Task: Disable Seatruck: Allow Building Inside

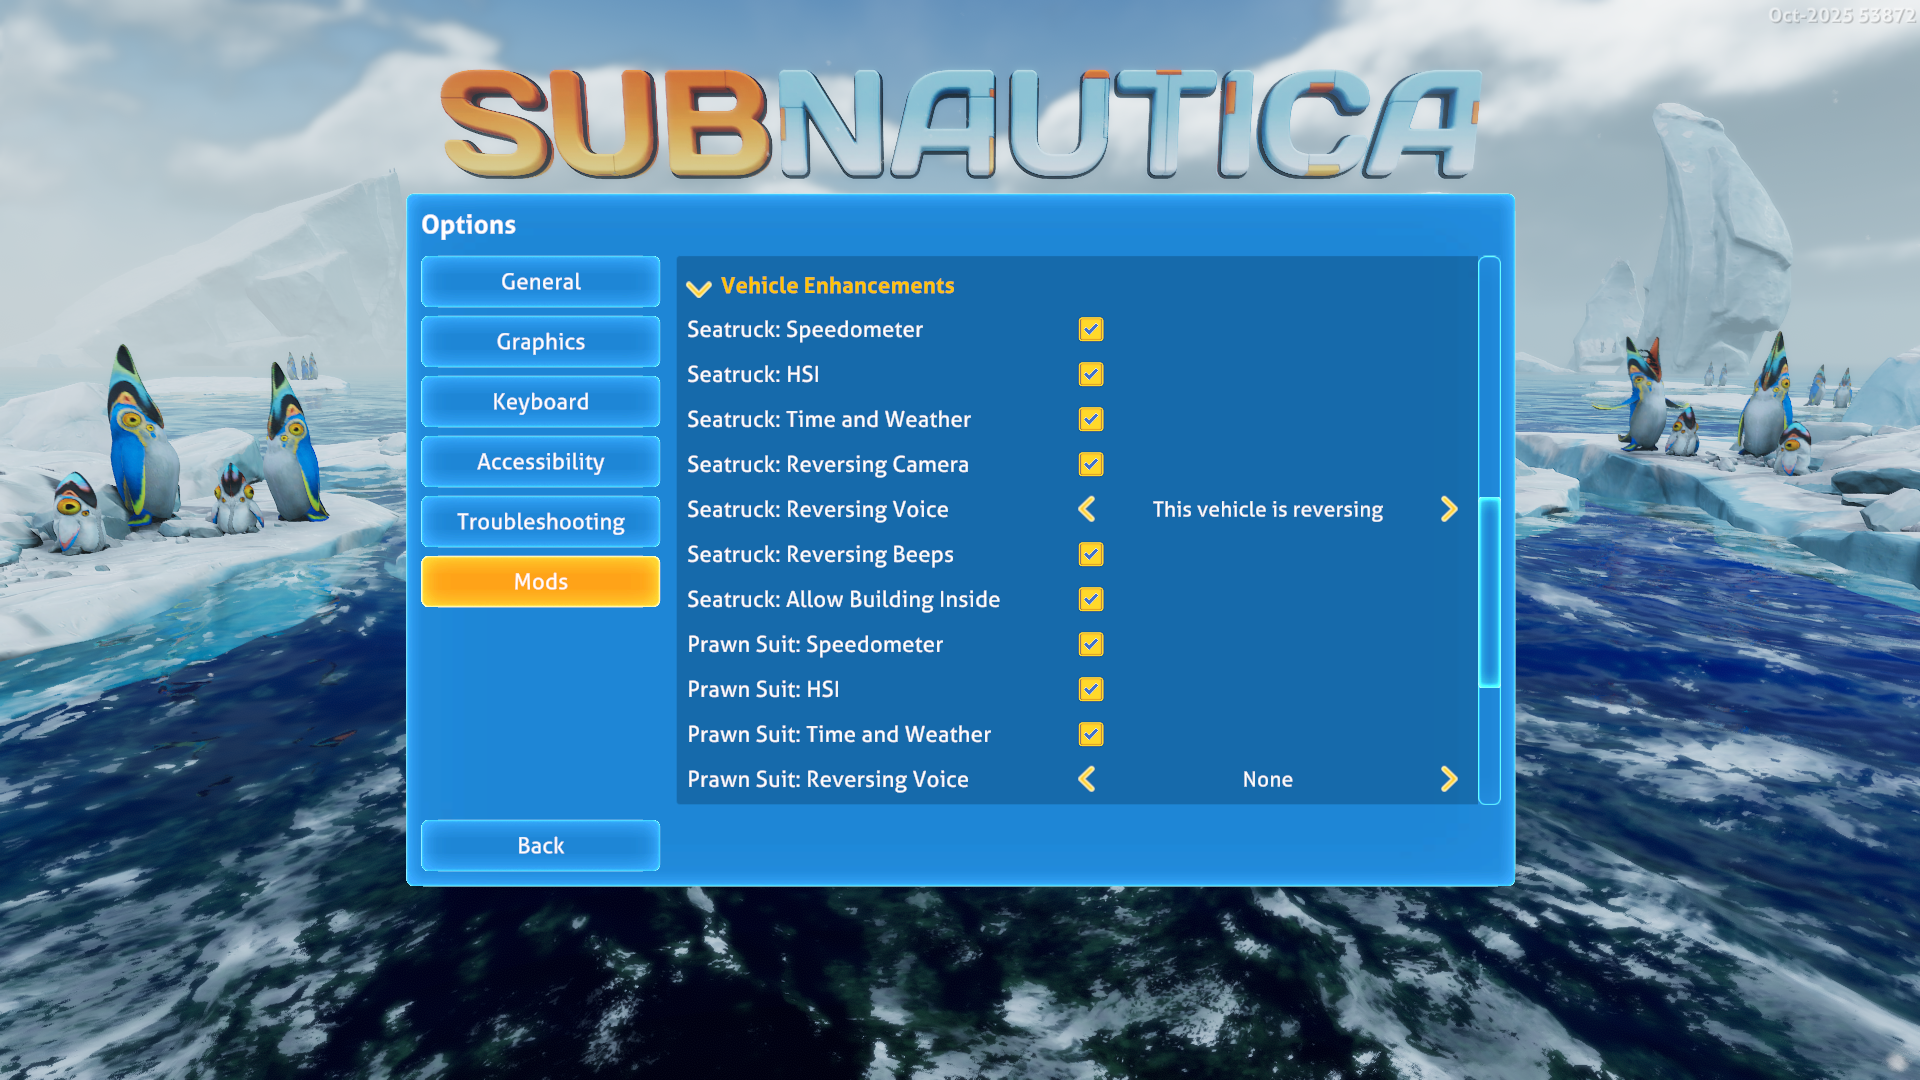Action: [x=1091, y=599]
